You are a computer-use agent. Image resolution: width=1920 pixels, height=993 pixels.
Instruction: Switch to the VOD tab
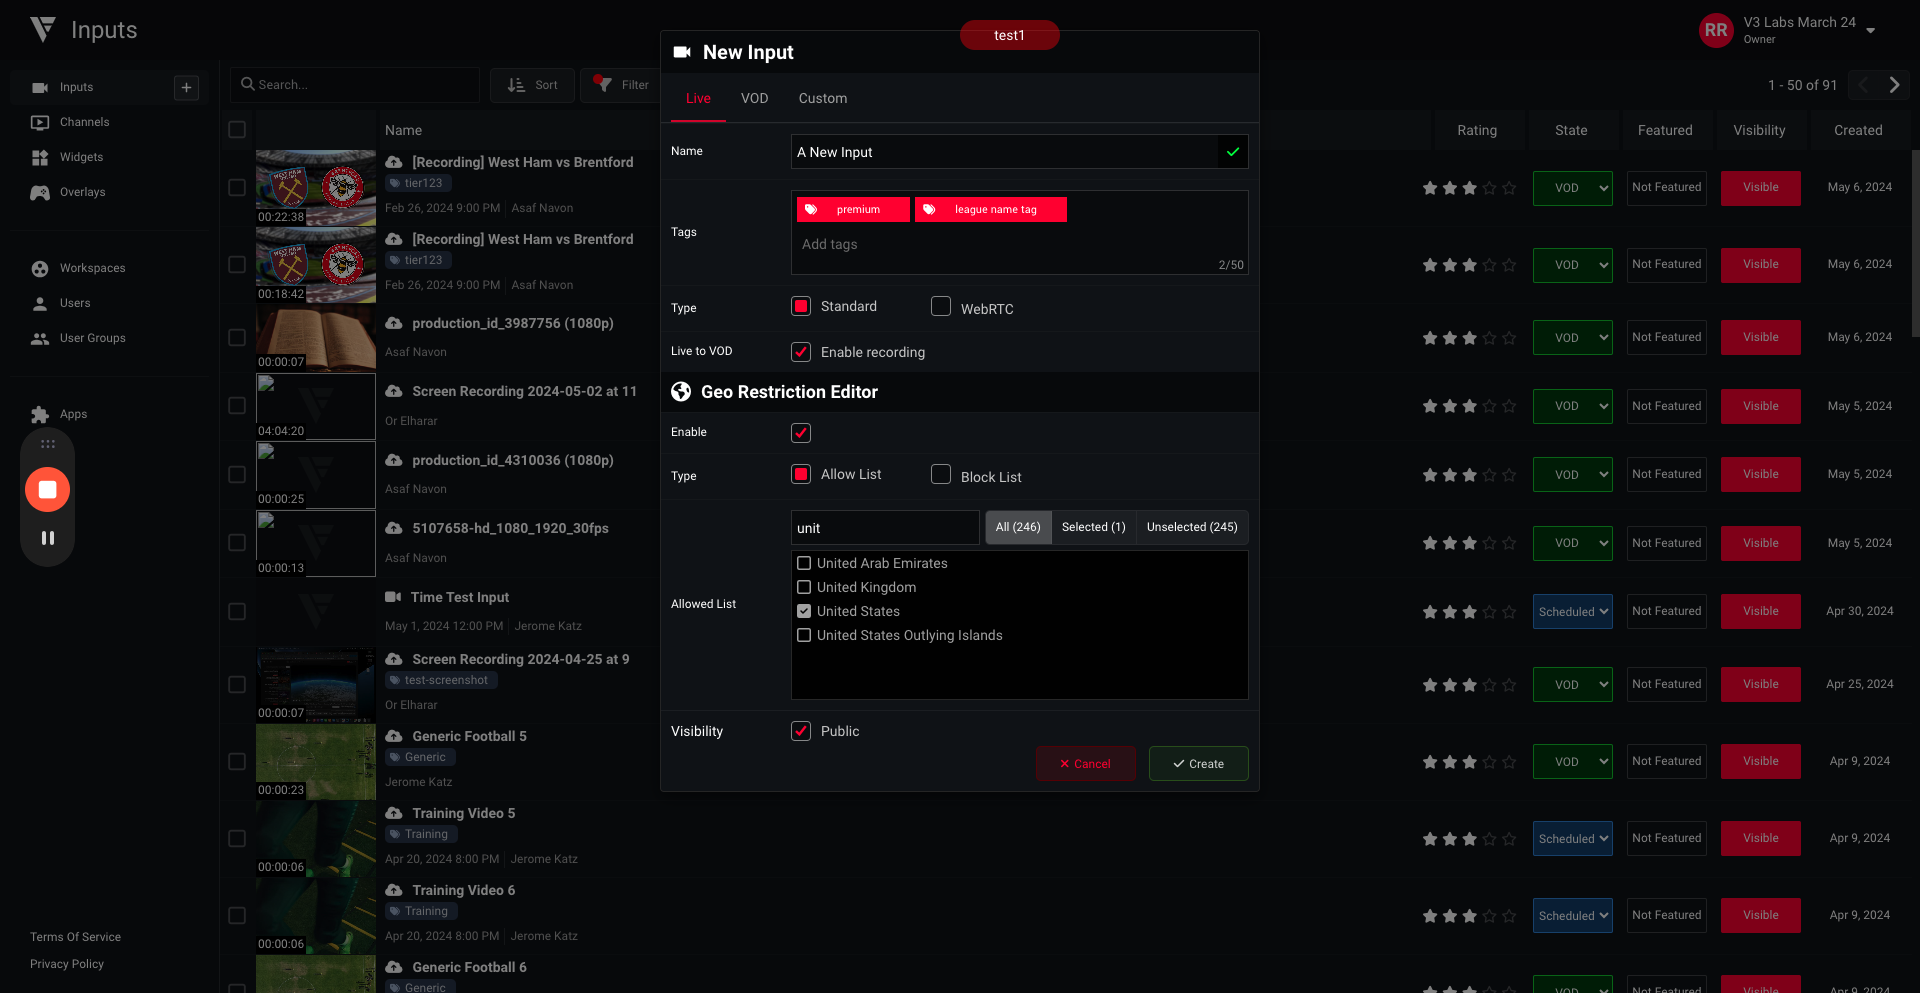point(754,99)
